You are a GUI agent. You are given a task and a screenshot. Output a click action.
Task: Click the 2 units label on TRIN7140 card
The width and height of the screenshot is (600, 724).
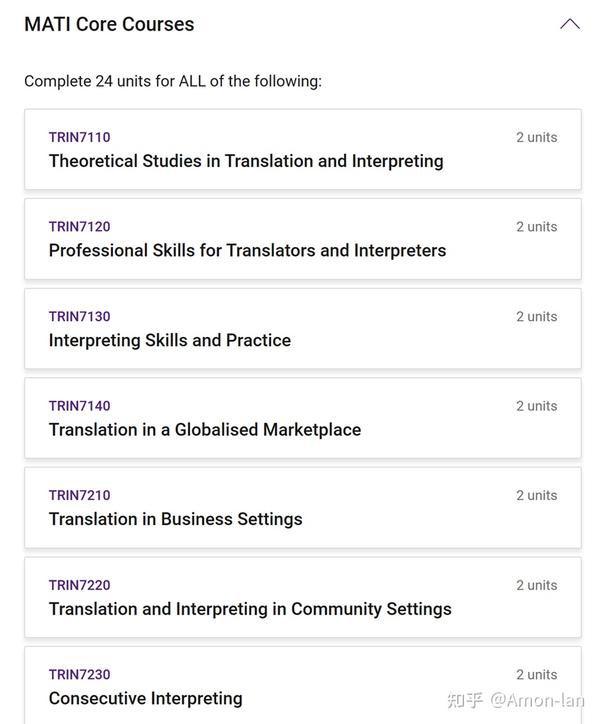pyautogui.click(x=536, y=406)
